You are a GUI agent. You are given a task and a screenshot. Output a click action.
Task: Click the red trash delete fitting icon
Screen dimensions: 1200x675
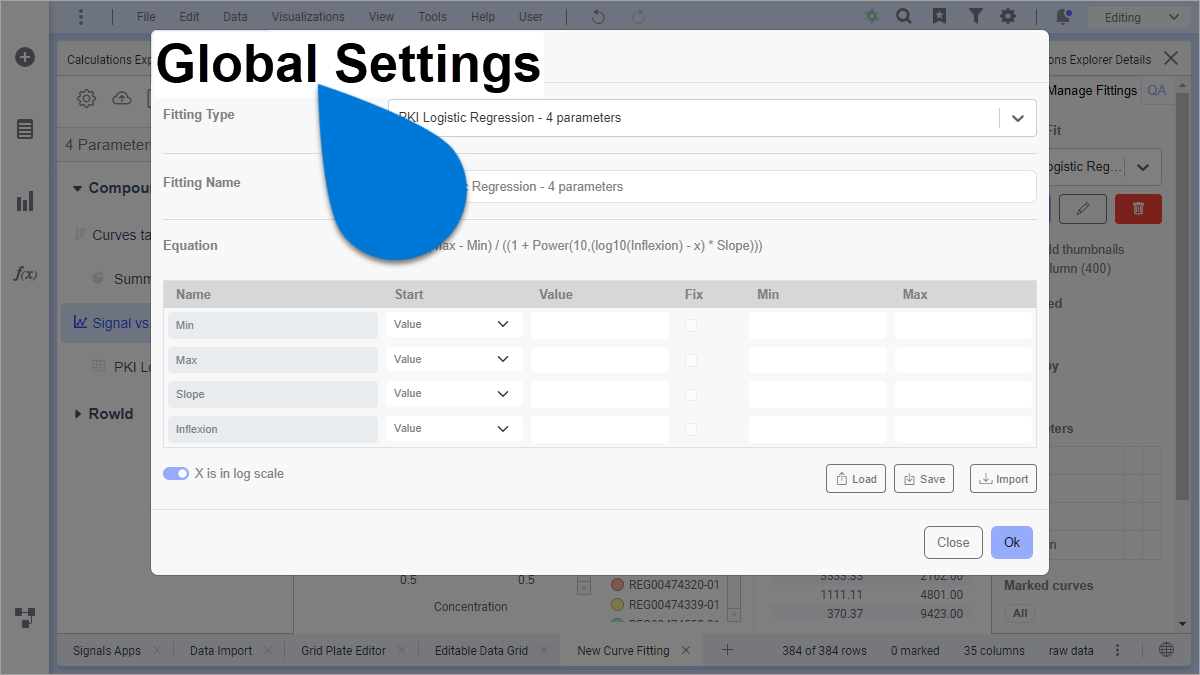pyautogui.click(x=1137, y=208)
